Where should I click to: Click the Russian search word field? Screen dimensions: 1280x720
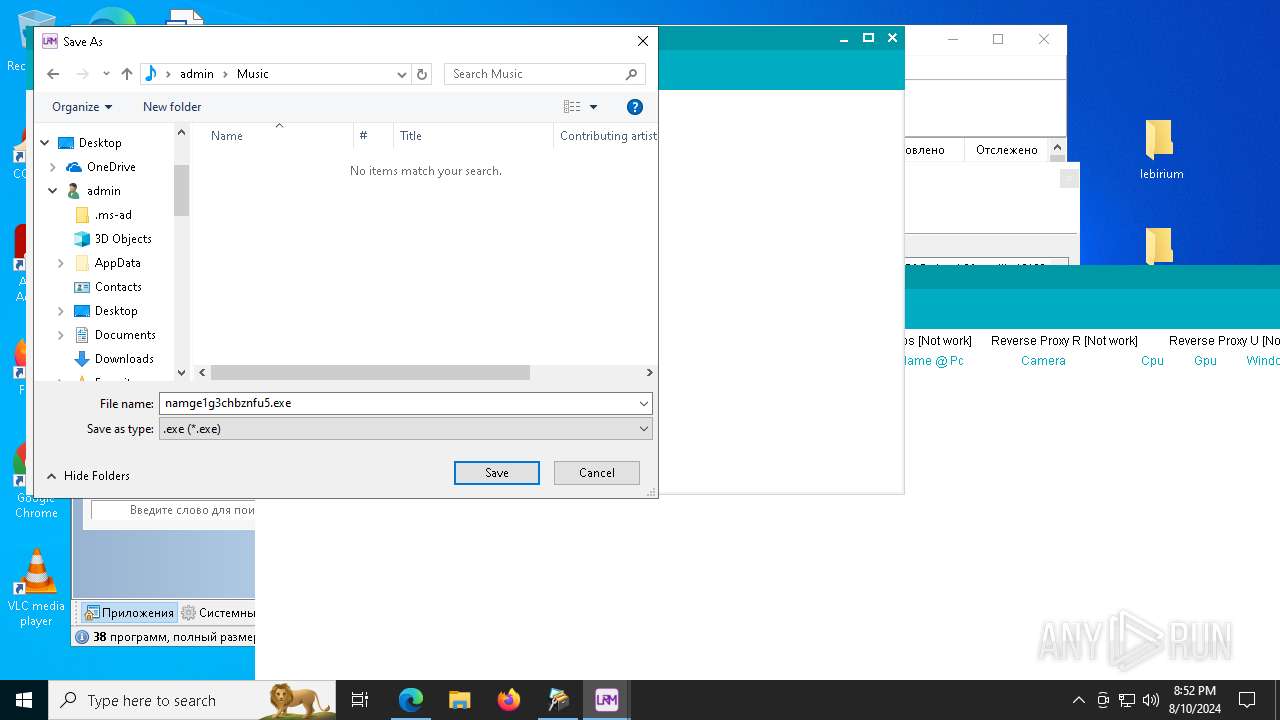point(173,510)
